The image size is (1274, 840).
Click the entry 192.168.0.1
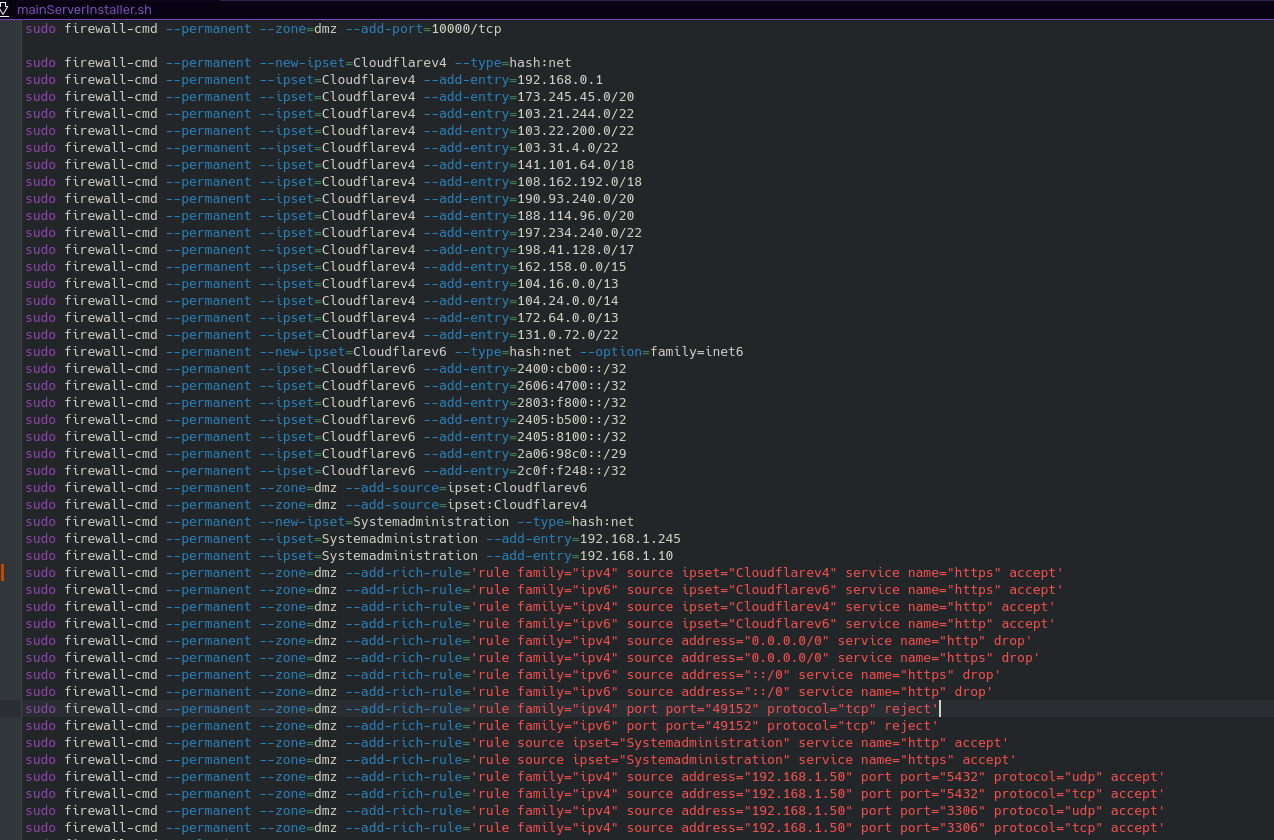[560, 79]
